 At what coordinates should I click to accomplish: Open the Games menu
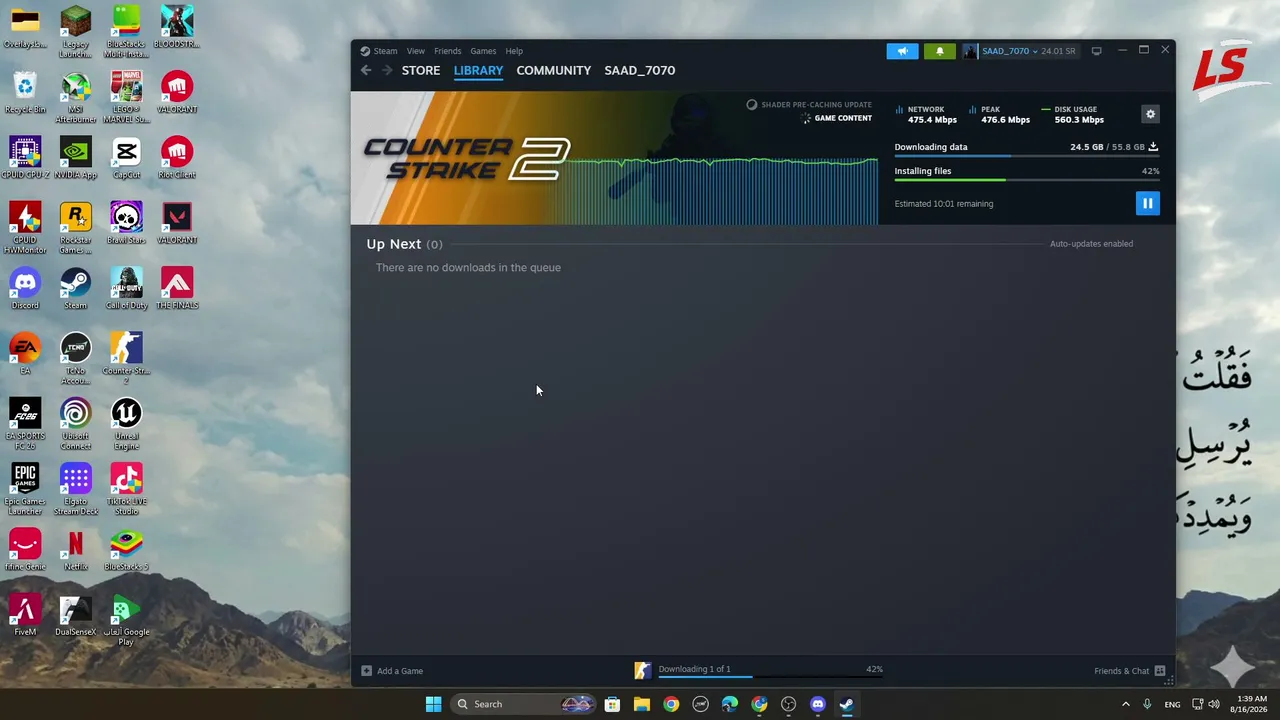pyautogui.click(x=483, y=51)
